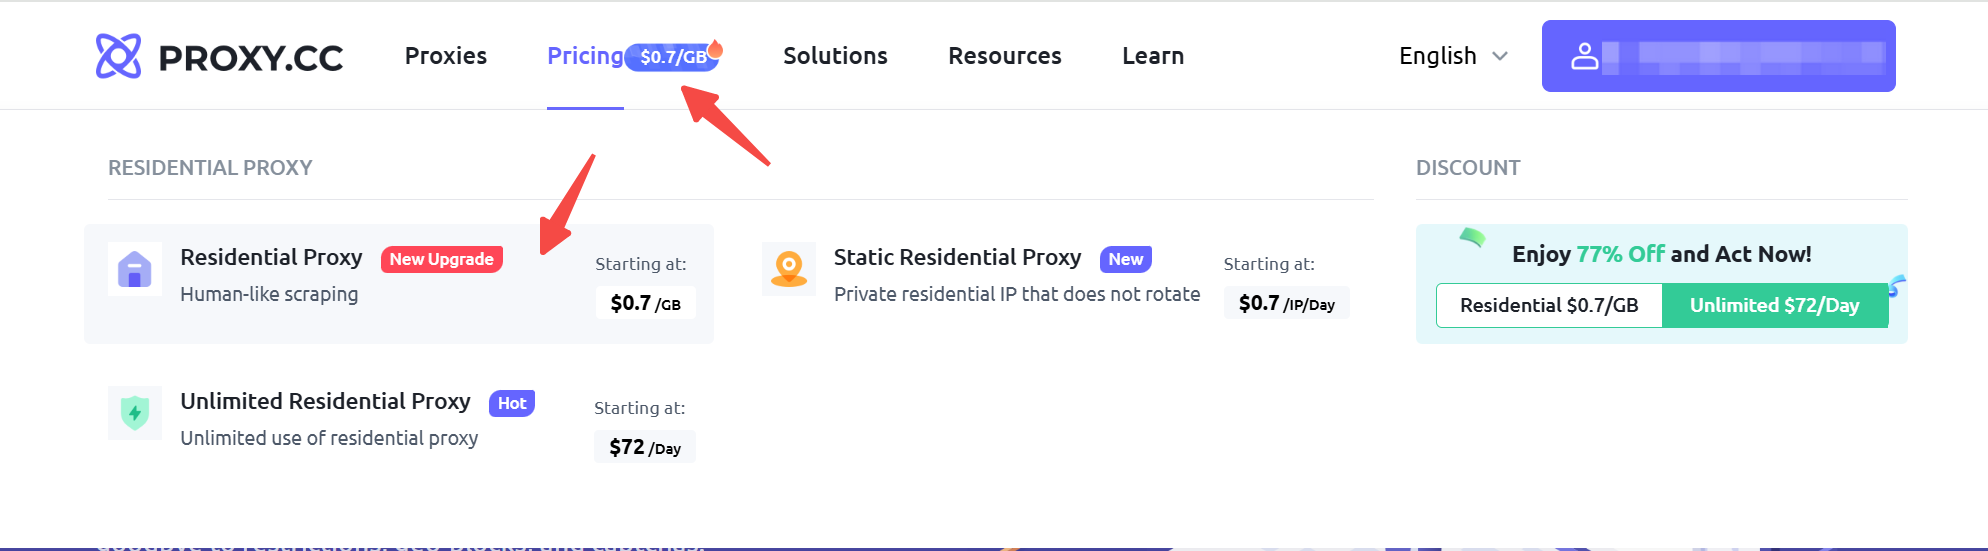Open the Learn menu

1153,56
